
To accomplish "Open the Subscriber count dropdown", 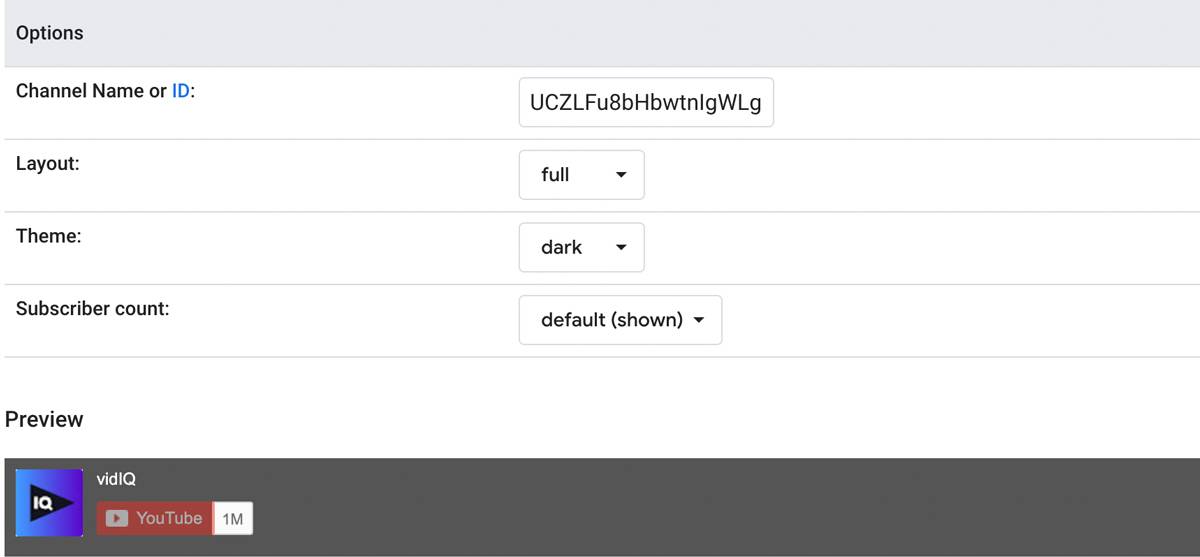I will click(x=620, y=320).
